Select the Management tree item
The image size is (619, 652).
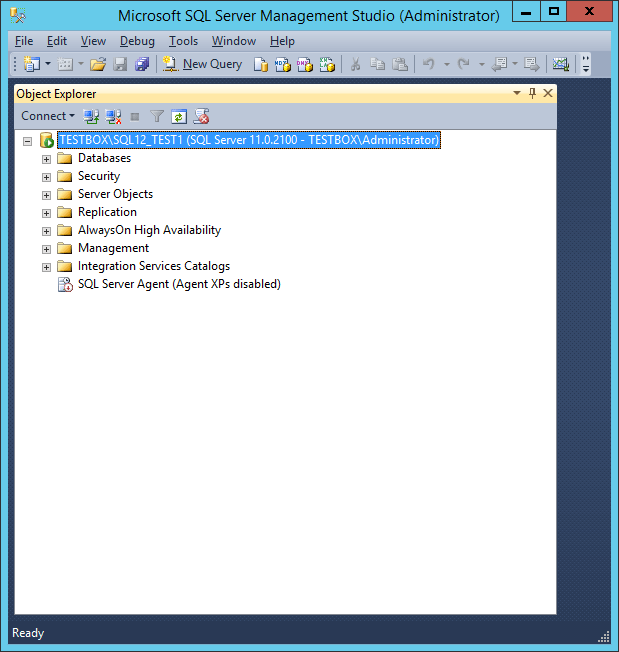(x=113, y=248)
